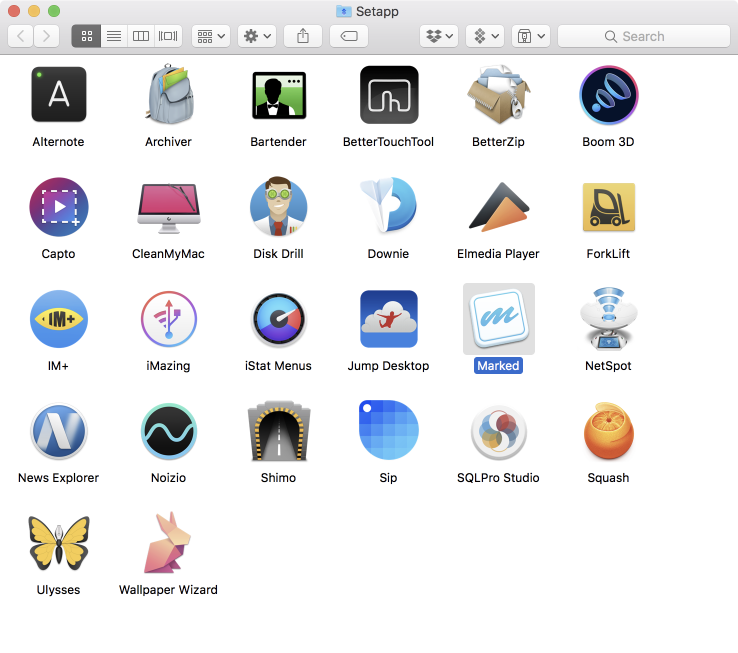Select the iStat Menus icon
Screen dimensions: 738x653
278,320
